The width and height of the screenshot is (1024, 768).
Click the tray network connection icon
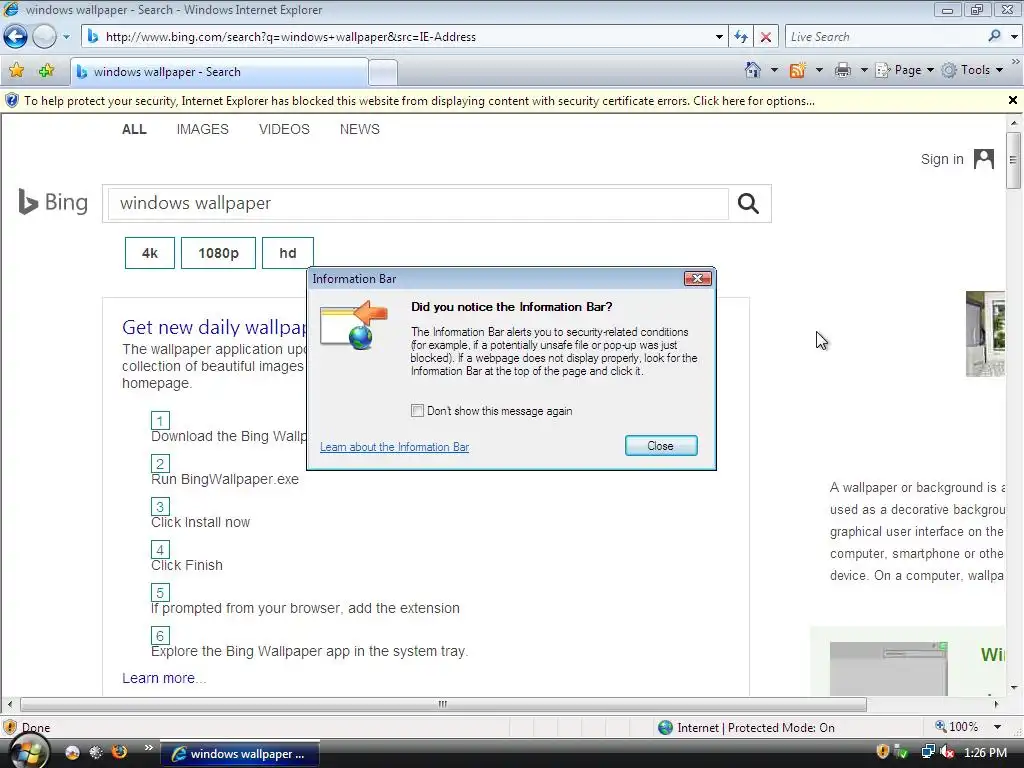927,752
